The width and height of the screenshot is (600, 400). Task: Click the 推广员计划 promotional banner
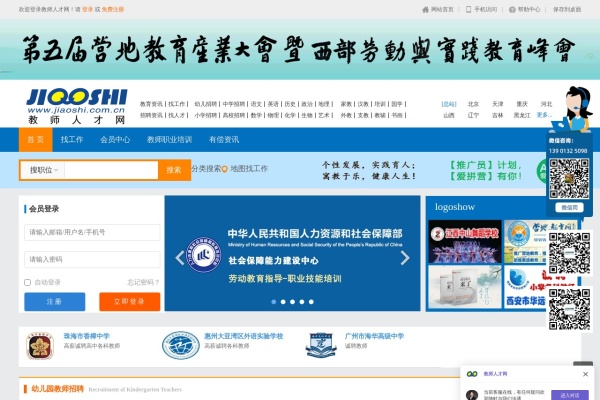pos(486,171)
